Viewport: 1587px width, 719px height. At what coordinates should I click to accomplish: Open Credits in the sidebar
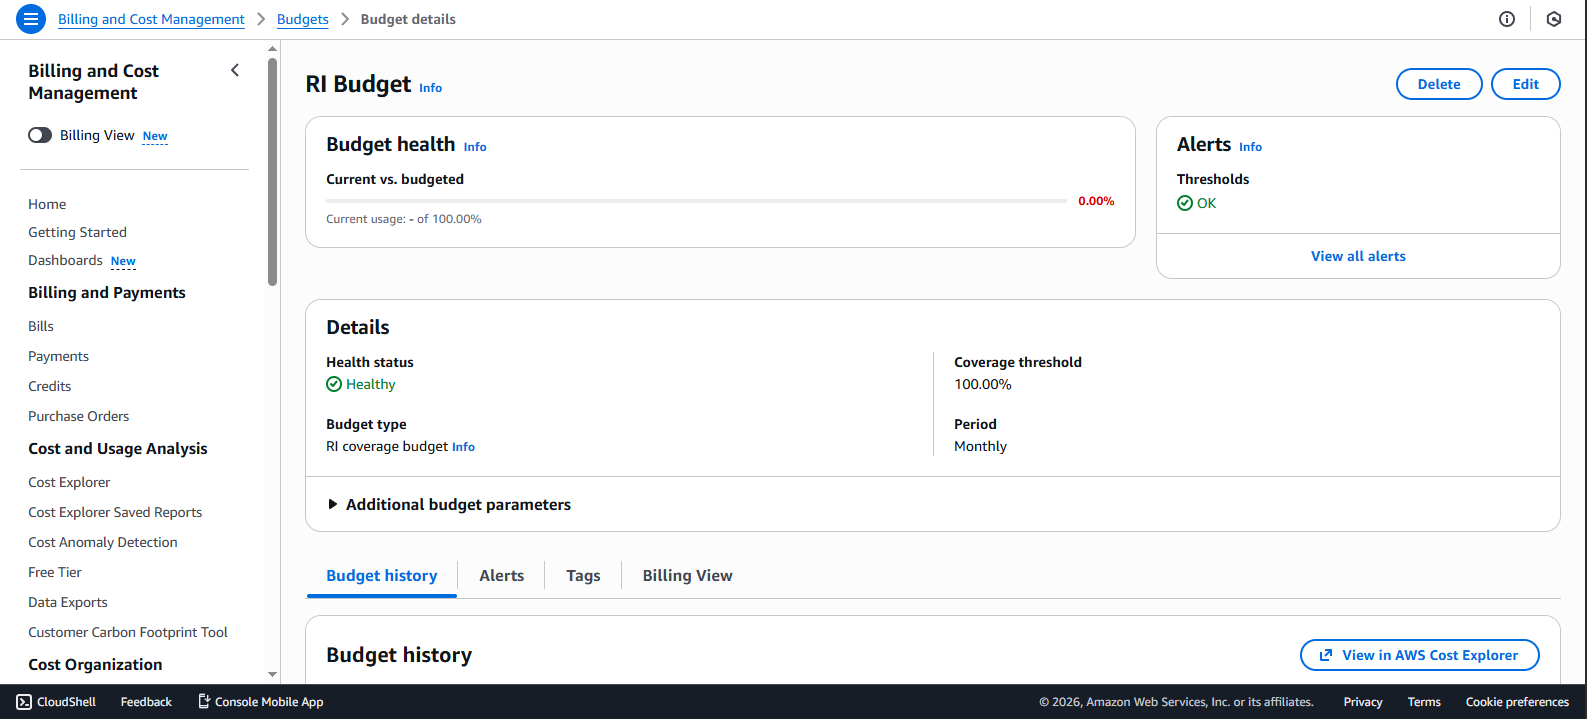pyautogui.click(x=49, y=386)
